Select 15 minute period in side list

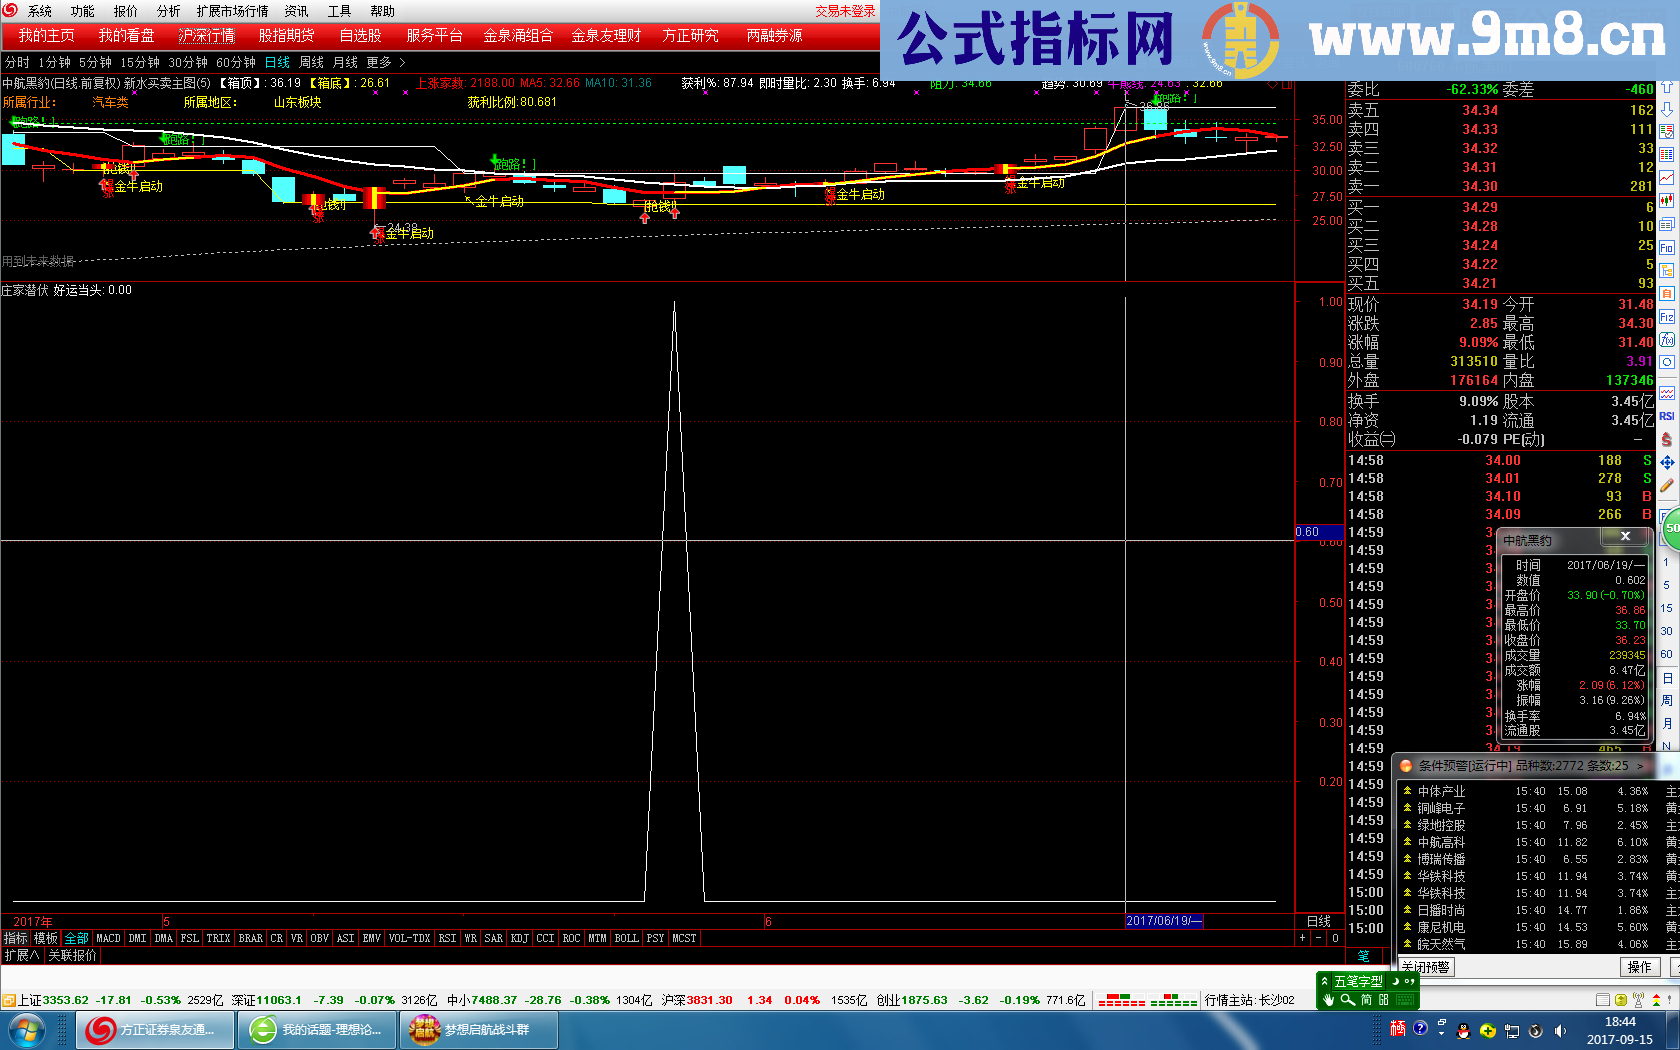coord(1666,608)
